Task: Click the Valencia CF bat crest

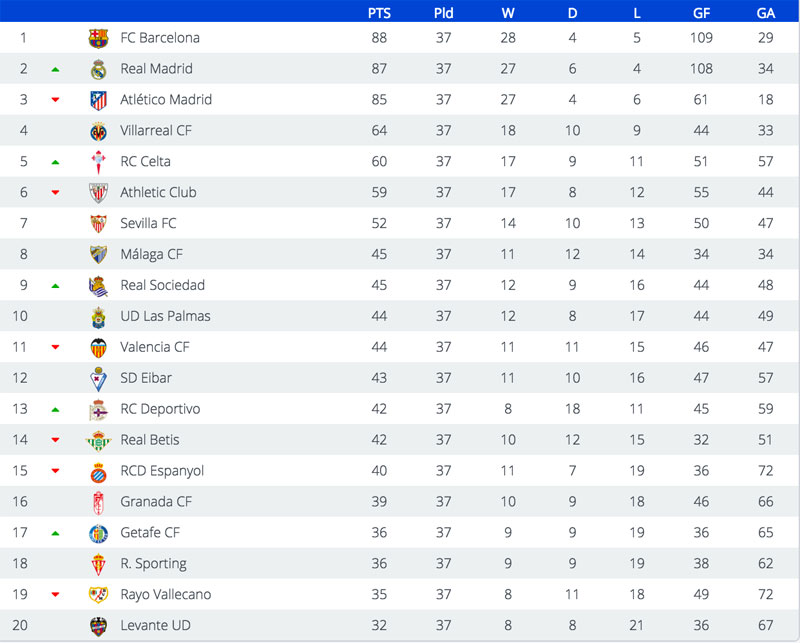Action: pos(98,348)
